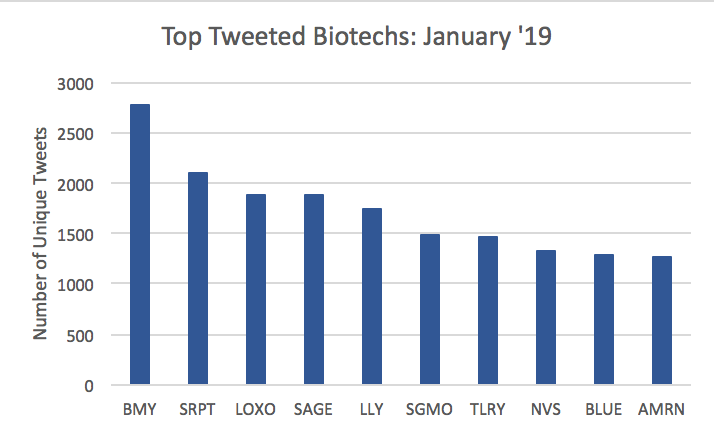Click the LLY bar
Image resolution: width=714 pixels, height=432 pixels.
click(x=372, y=296)
